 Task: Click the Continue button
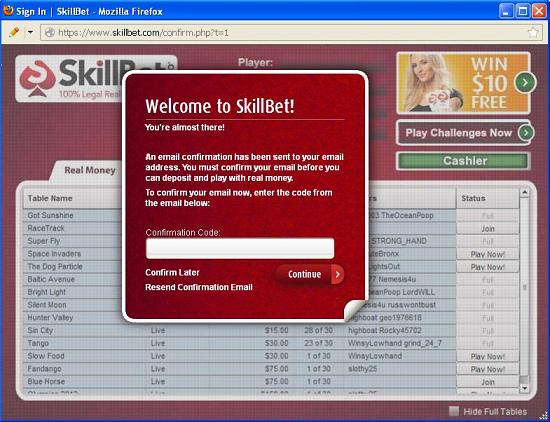click(310, 274)
